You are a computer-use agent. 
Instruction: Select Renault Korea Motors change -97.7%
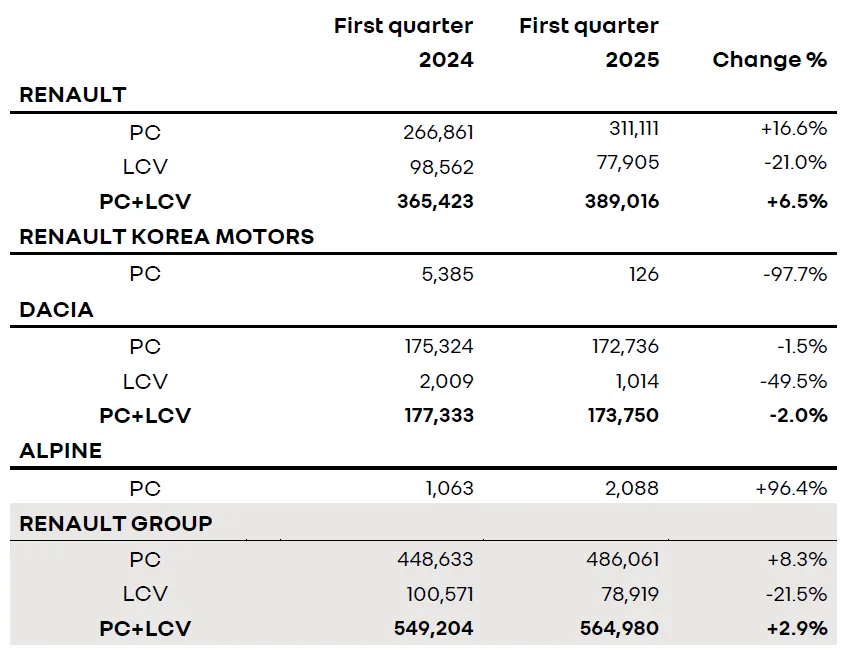click(795, 274)
